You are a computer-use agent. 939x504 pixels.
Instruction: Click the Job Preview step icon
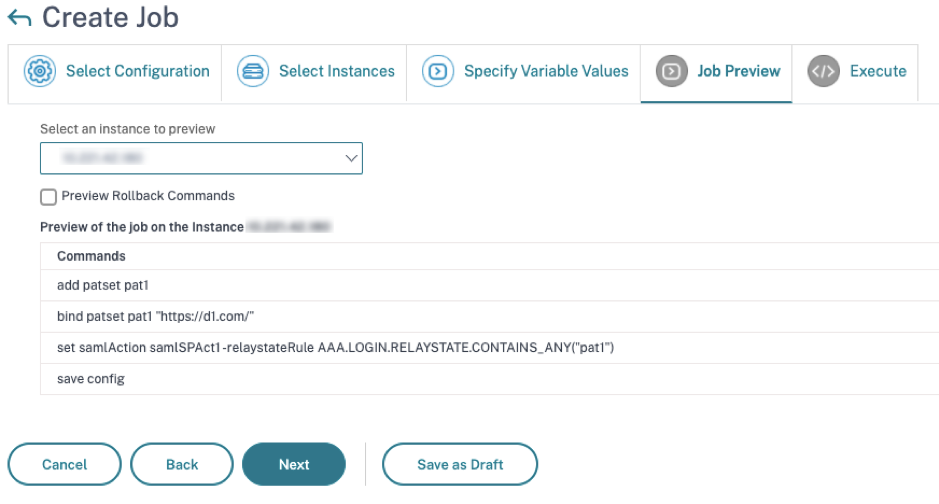click(671, 71)
